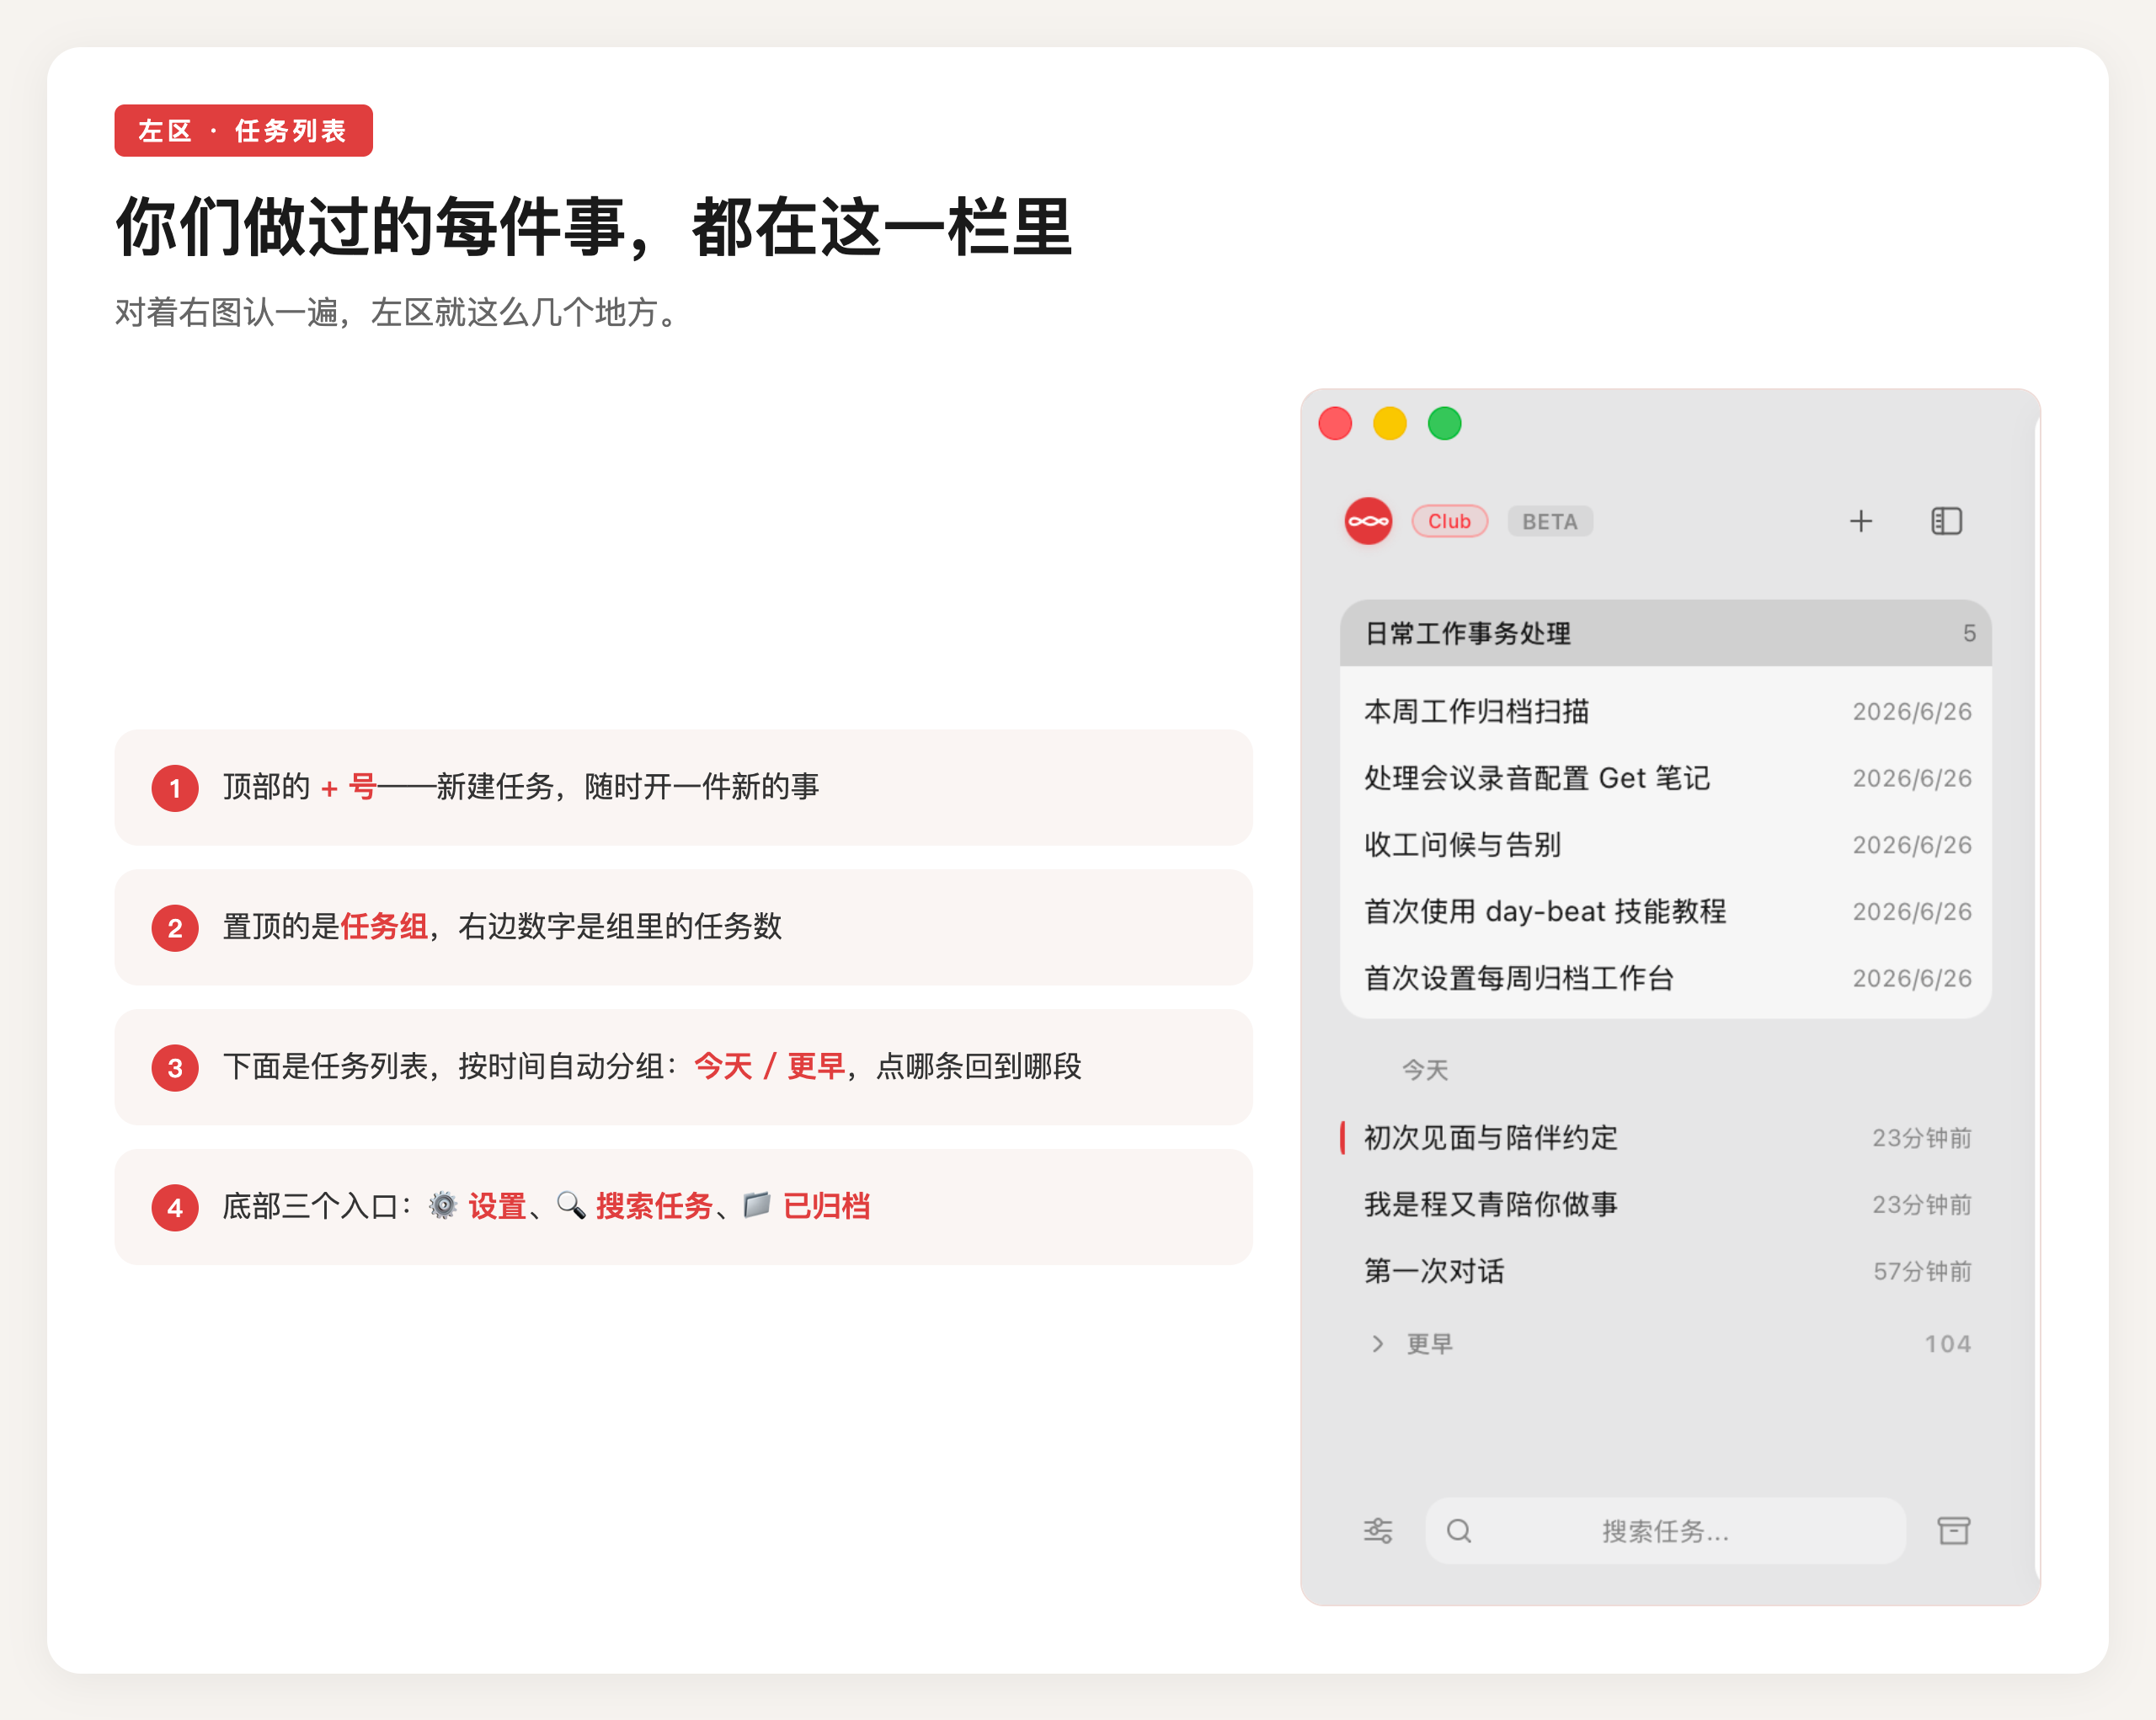The height and width of the screenshot is (1720, 2156).
Task: Open task 本周工作归档扫描
Action: pos(1665,711)
